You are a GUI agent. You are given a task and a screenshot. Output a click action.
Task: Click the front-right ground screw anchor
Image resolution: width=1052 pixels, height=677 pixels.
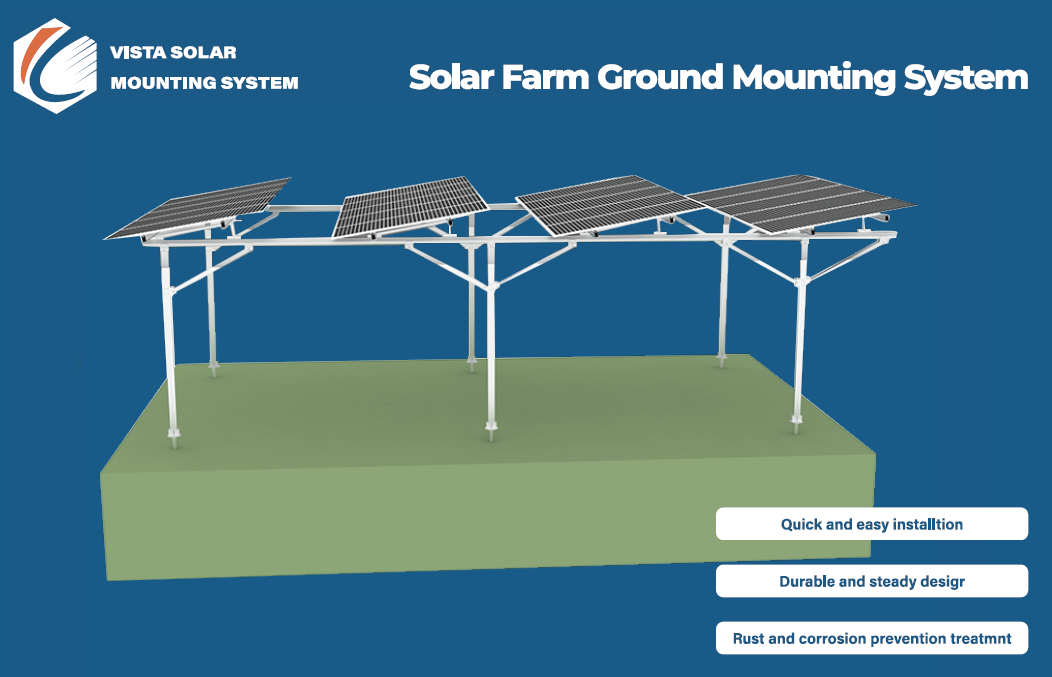click(796, 424)
